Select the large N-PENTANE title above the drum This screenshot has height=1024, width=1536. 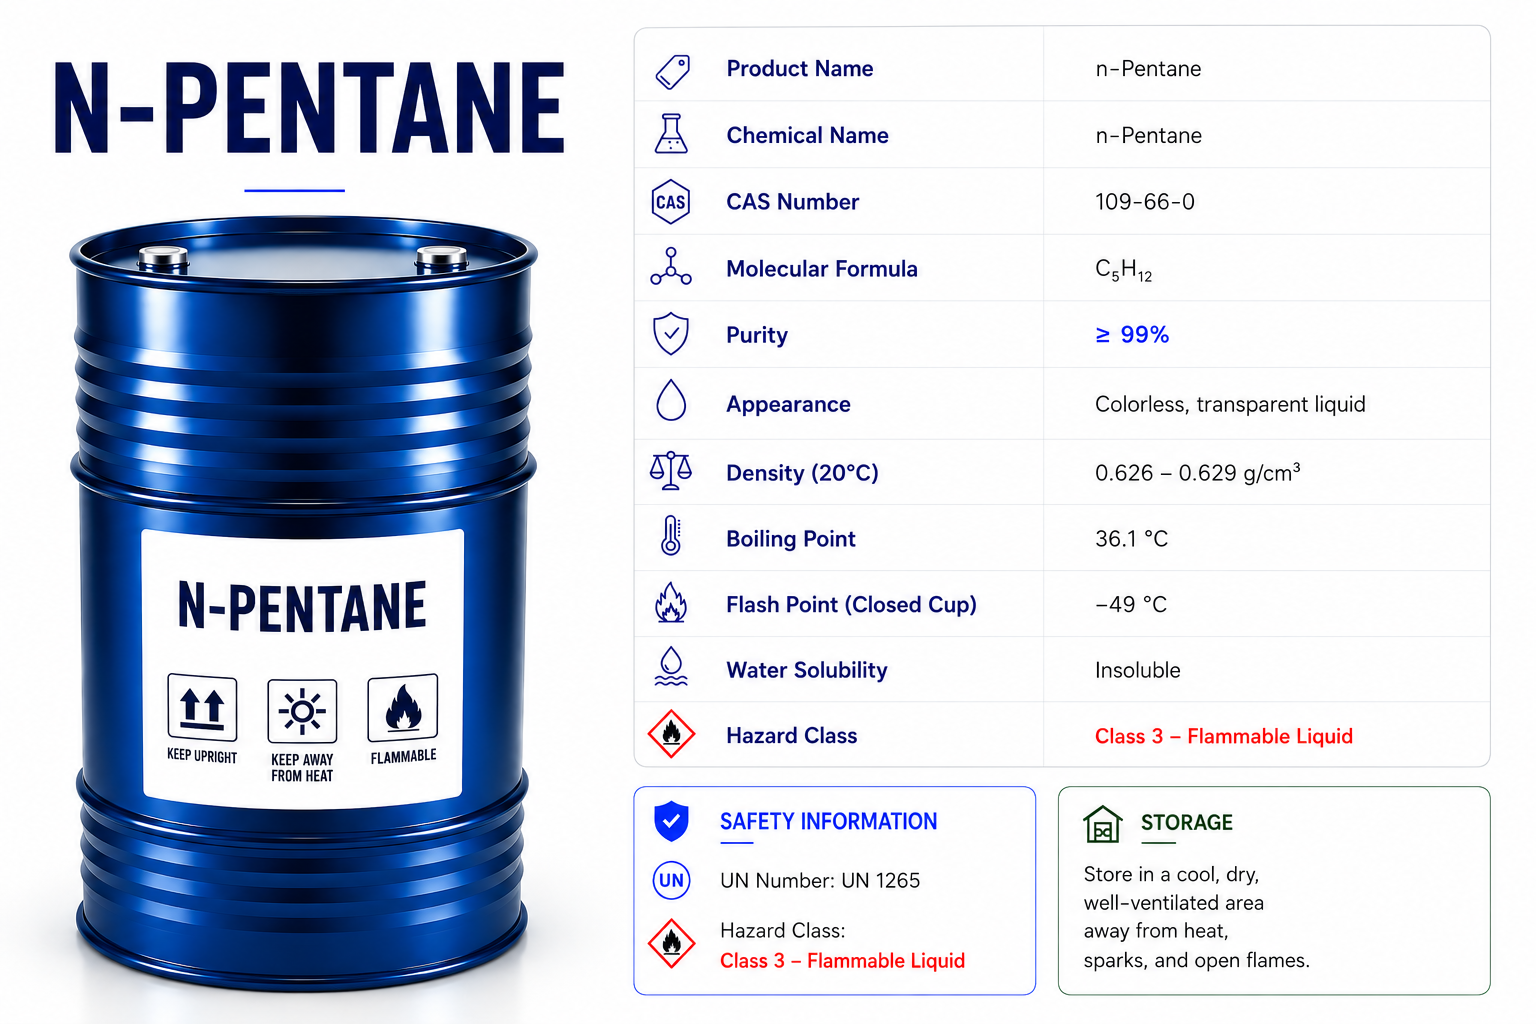pos(309,108)
